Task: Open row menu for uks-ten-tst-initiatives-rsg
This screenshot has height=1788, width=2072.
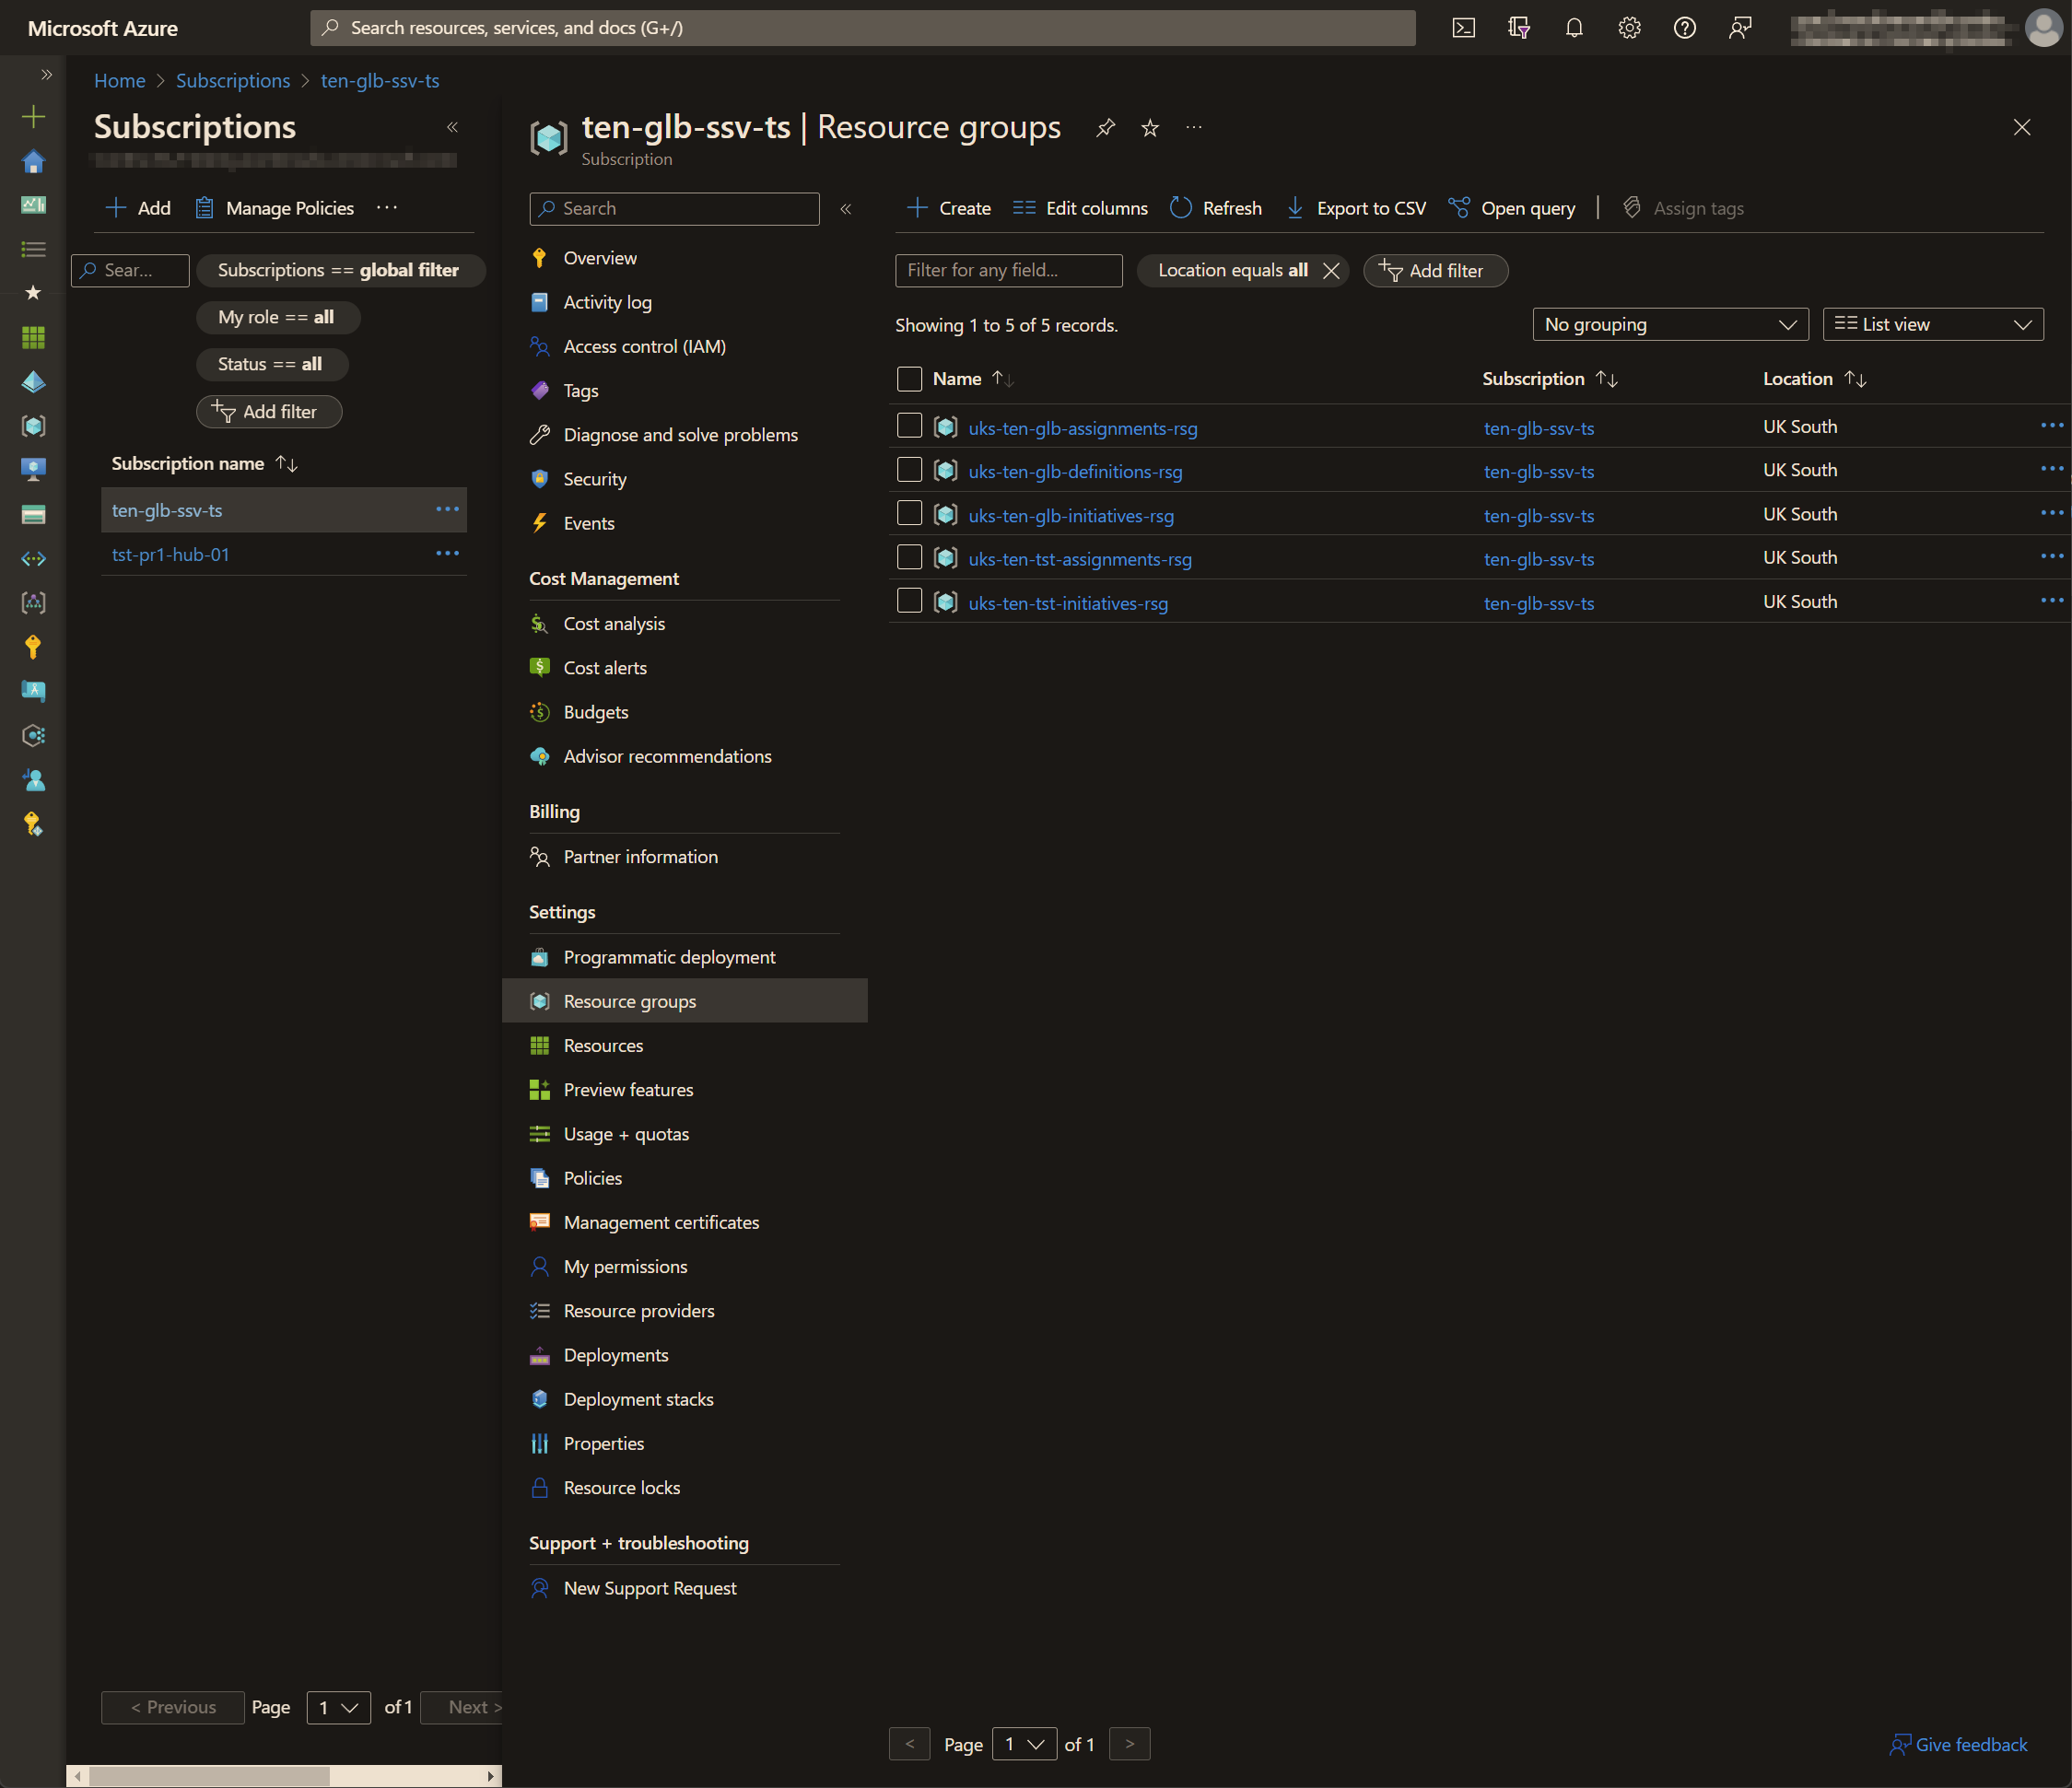Action: pyautogui.click(x=2051, y=601)
